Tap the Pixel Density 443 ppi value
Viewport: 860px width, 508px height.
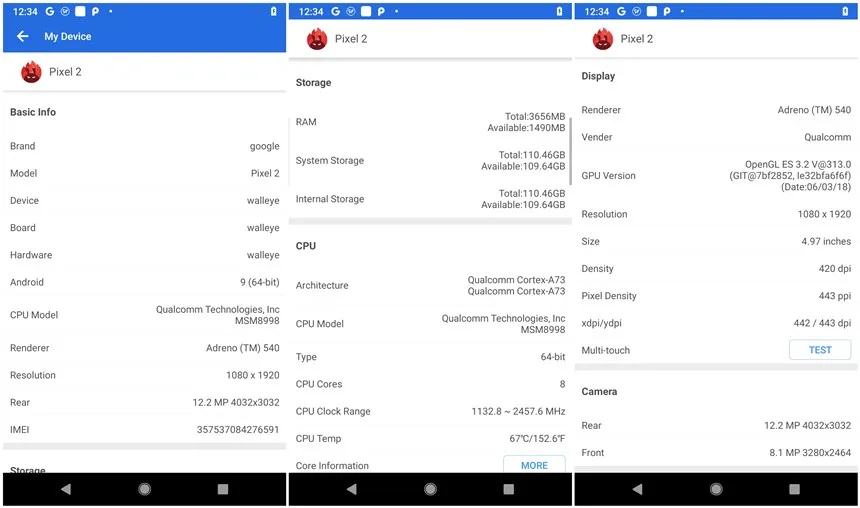(835, 296)
